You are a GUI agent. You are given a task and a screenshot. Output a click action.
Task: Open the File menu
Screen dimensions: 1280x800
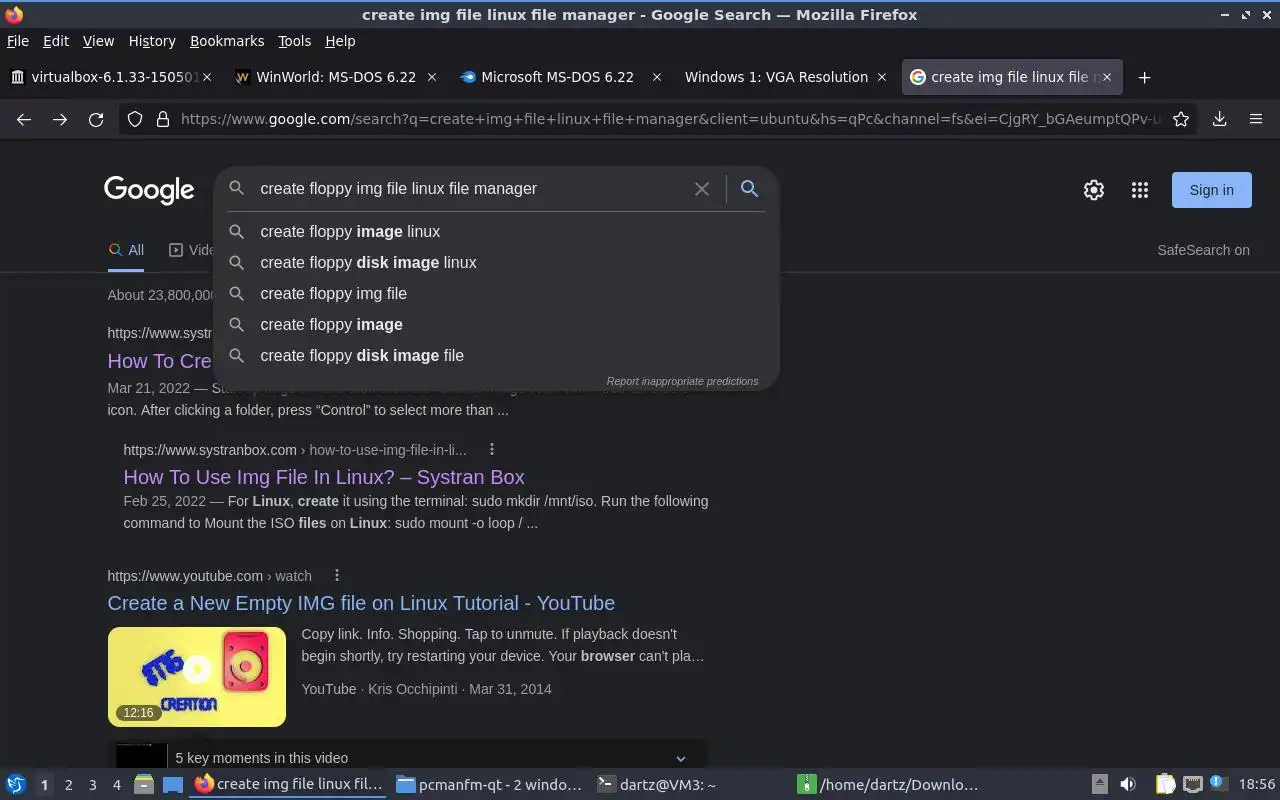[18, 41]
